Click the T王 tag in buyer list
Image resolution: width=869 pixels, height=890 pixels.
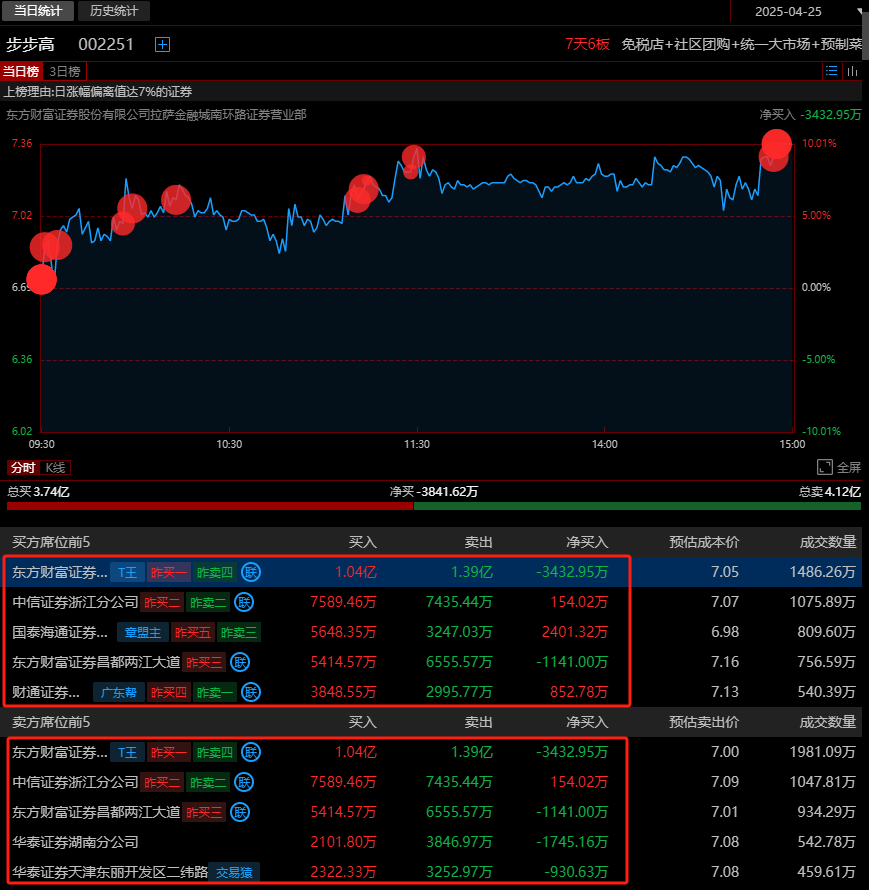click(128, 572)
